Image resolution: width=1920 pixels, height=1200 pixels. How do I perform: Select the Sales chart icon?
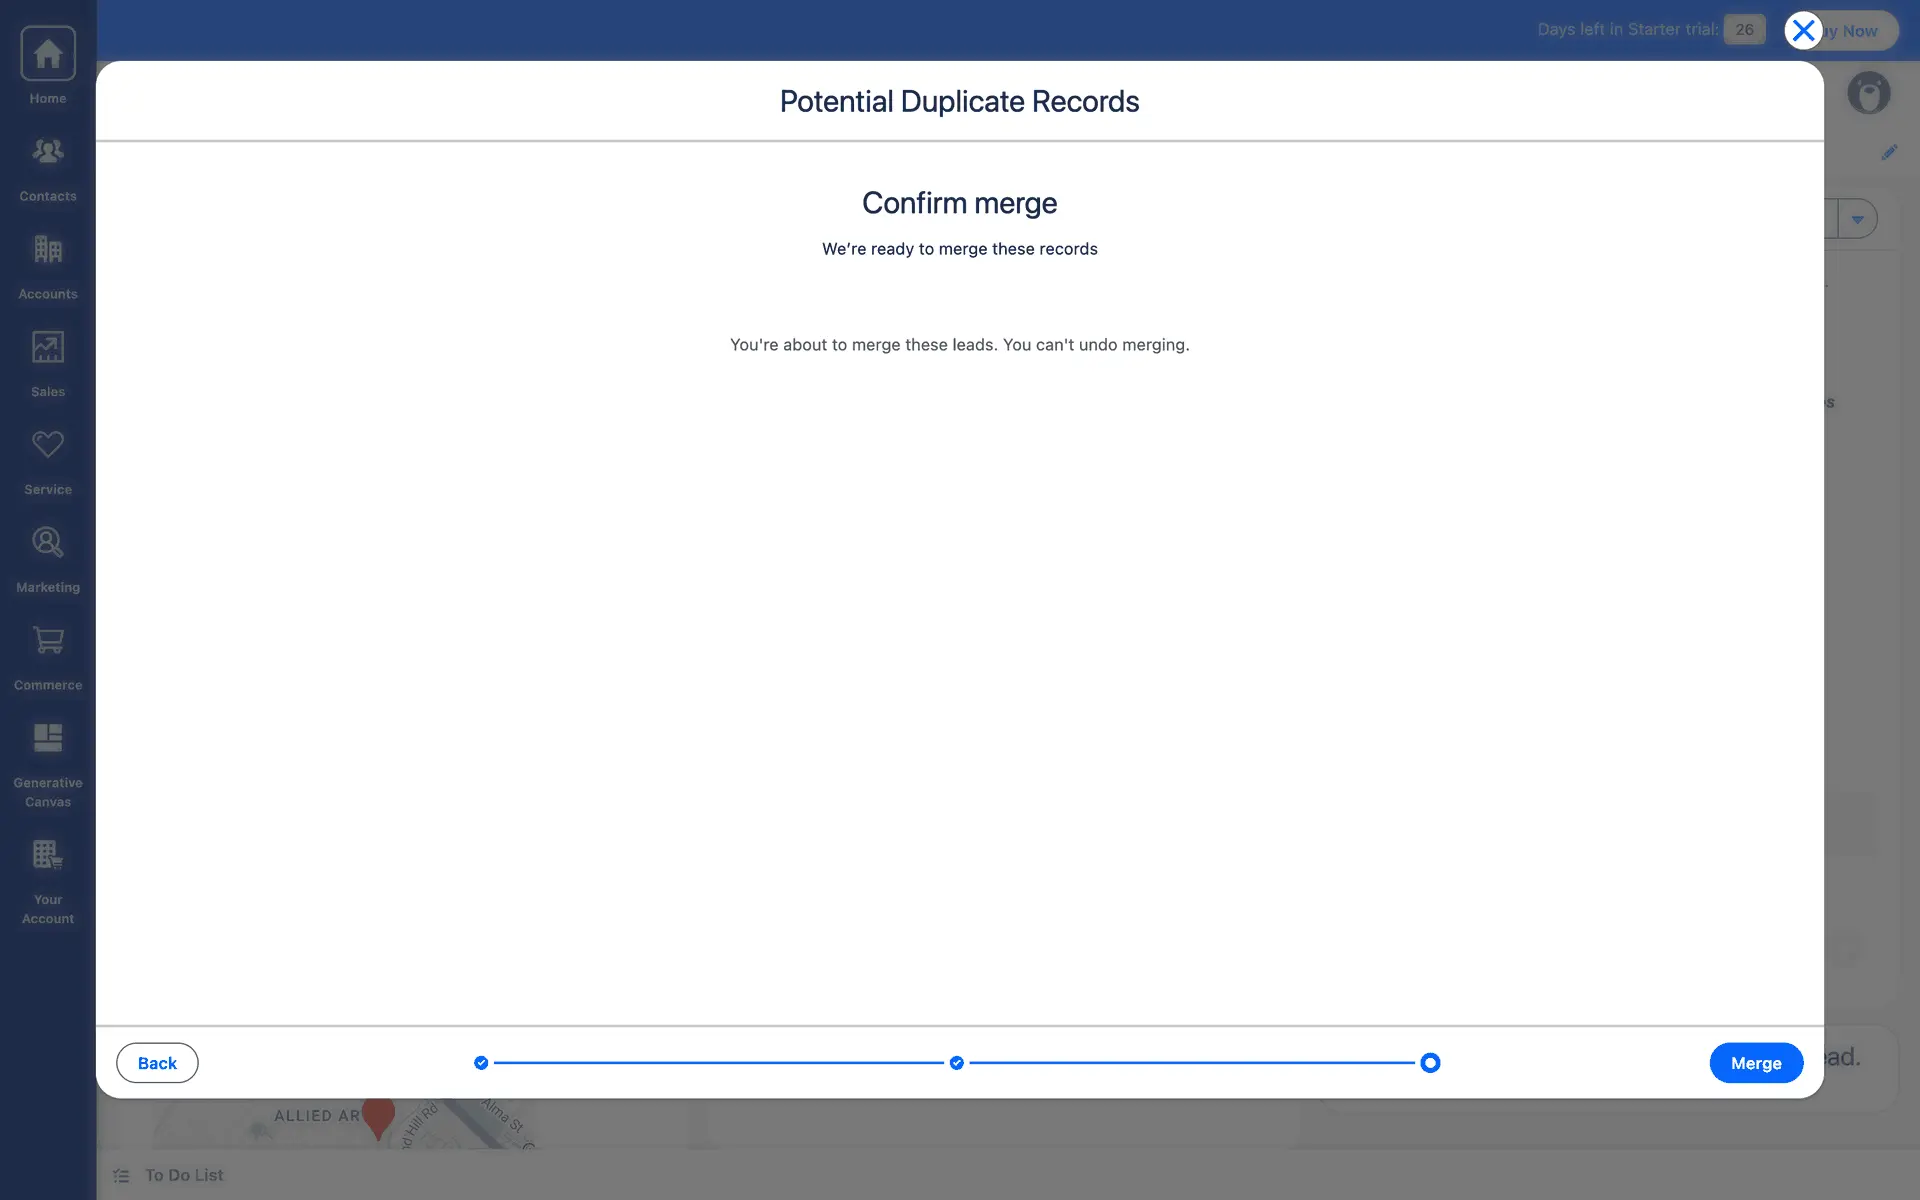[x=47, y=348]
